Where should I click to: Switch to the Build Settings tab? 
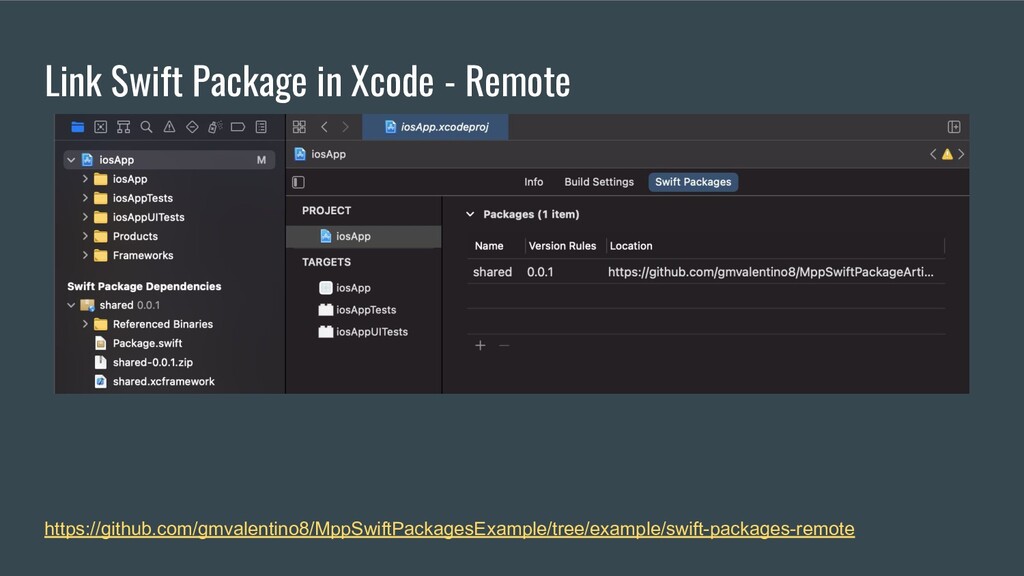pyautogui.click(x=599, y=182)
